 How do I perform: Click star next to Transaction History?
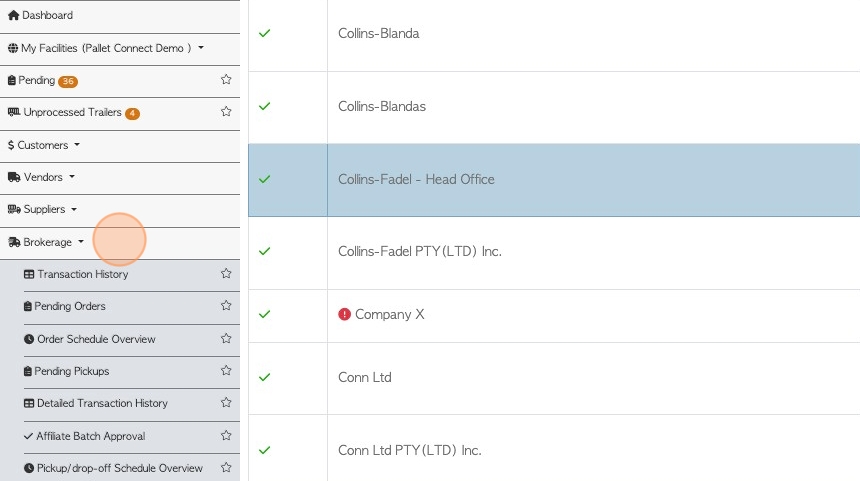[226, 273]
